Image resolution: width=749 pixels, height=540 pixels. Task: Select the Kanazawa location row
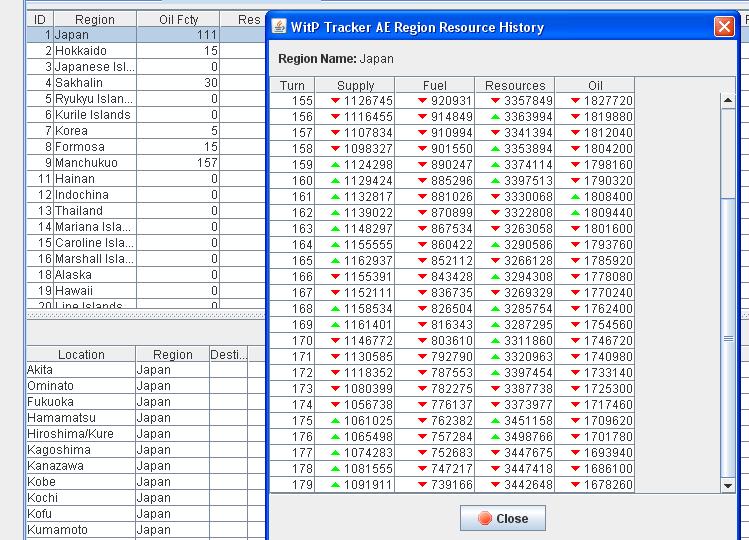click(146, 465)
